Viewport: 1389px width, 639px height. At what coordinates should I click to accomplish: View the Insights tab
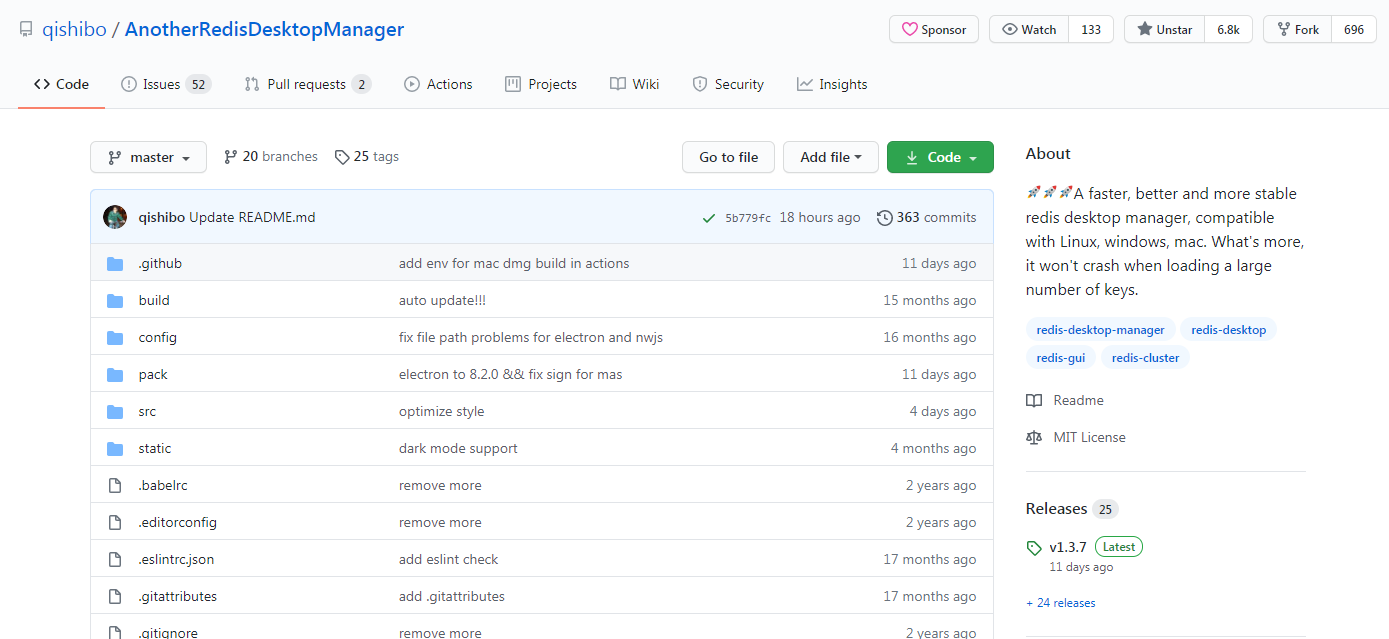tap(832, 84)
